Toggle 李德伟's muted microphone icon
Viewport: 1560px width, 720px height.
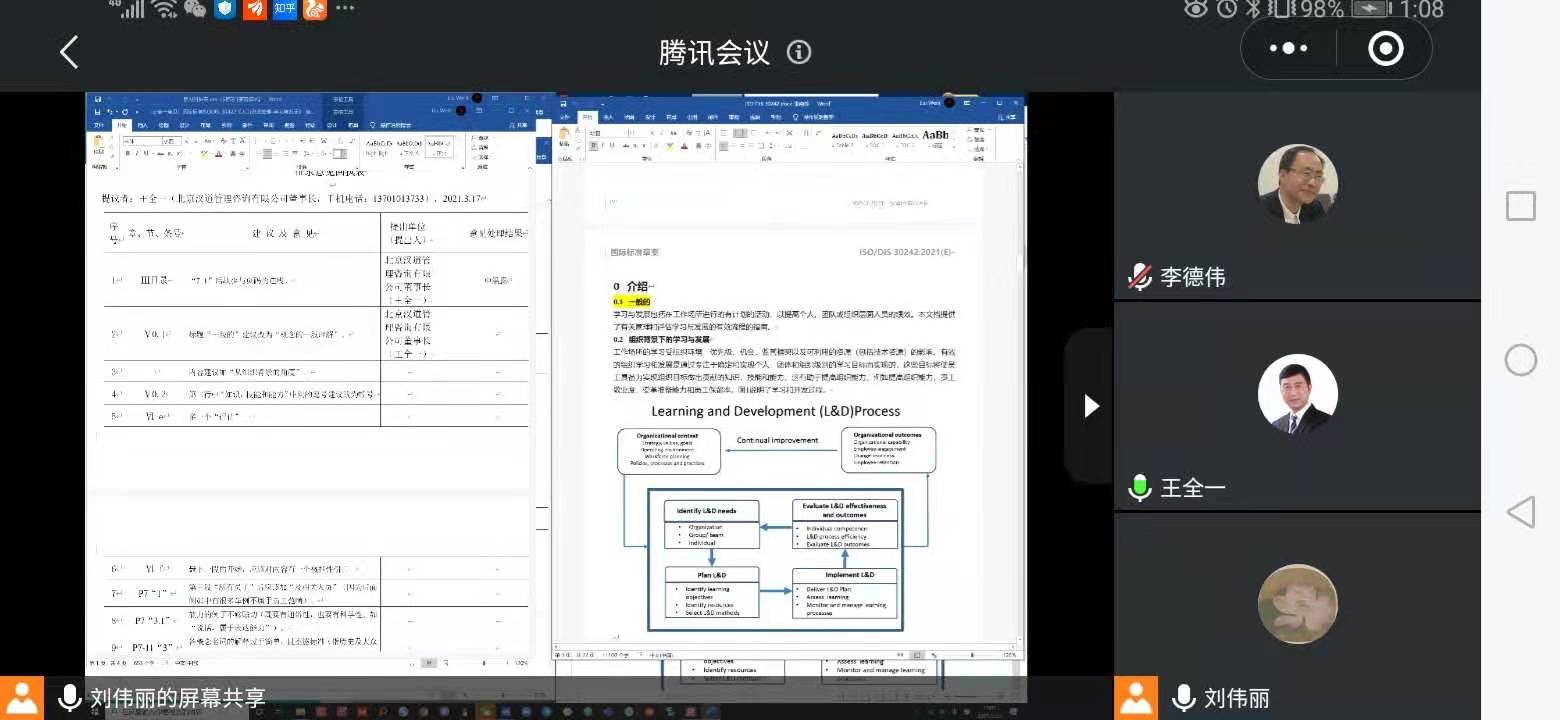[1140, 276]
